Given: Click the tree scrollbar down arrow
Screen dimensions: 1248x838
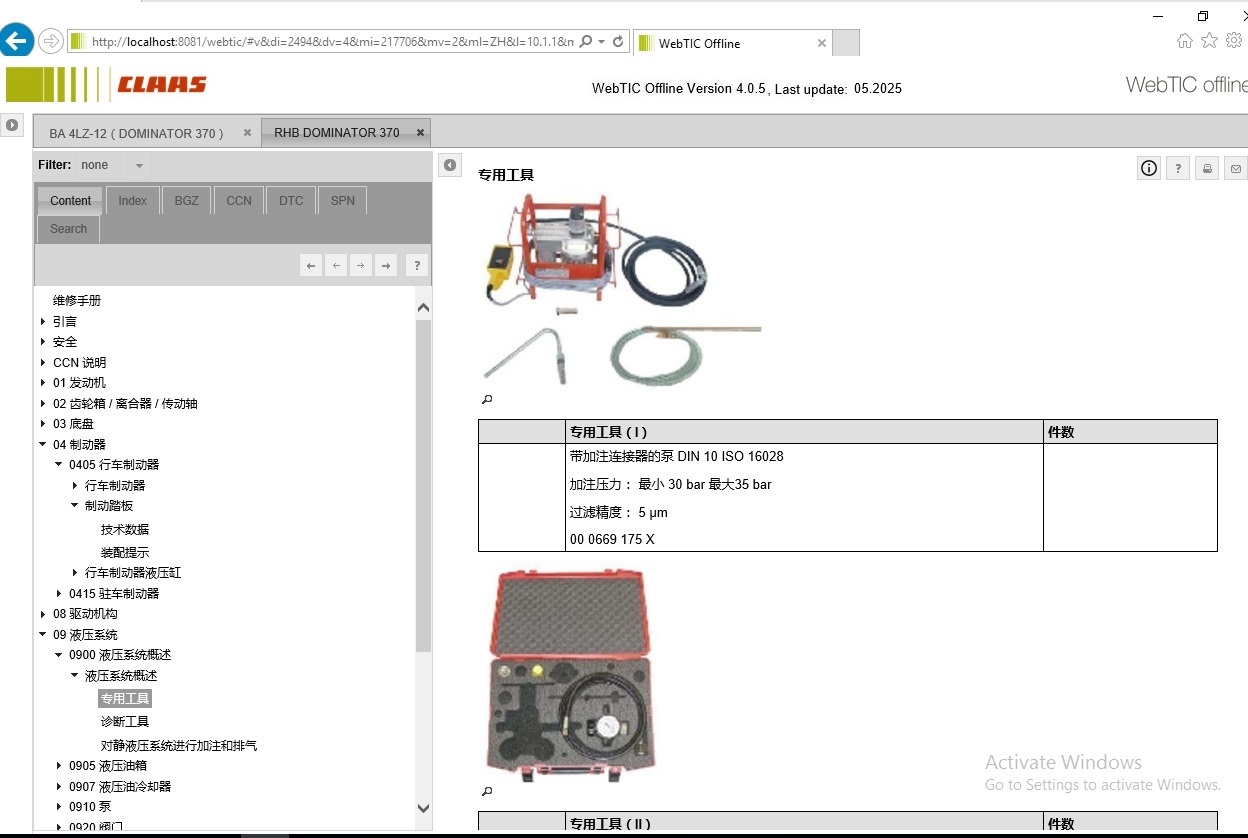Looking at the screenshot, I should click(423, 808).
